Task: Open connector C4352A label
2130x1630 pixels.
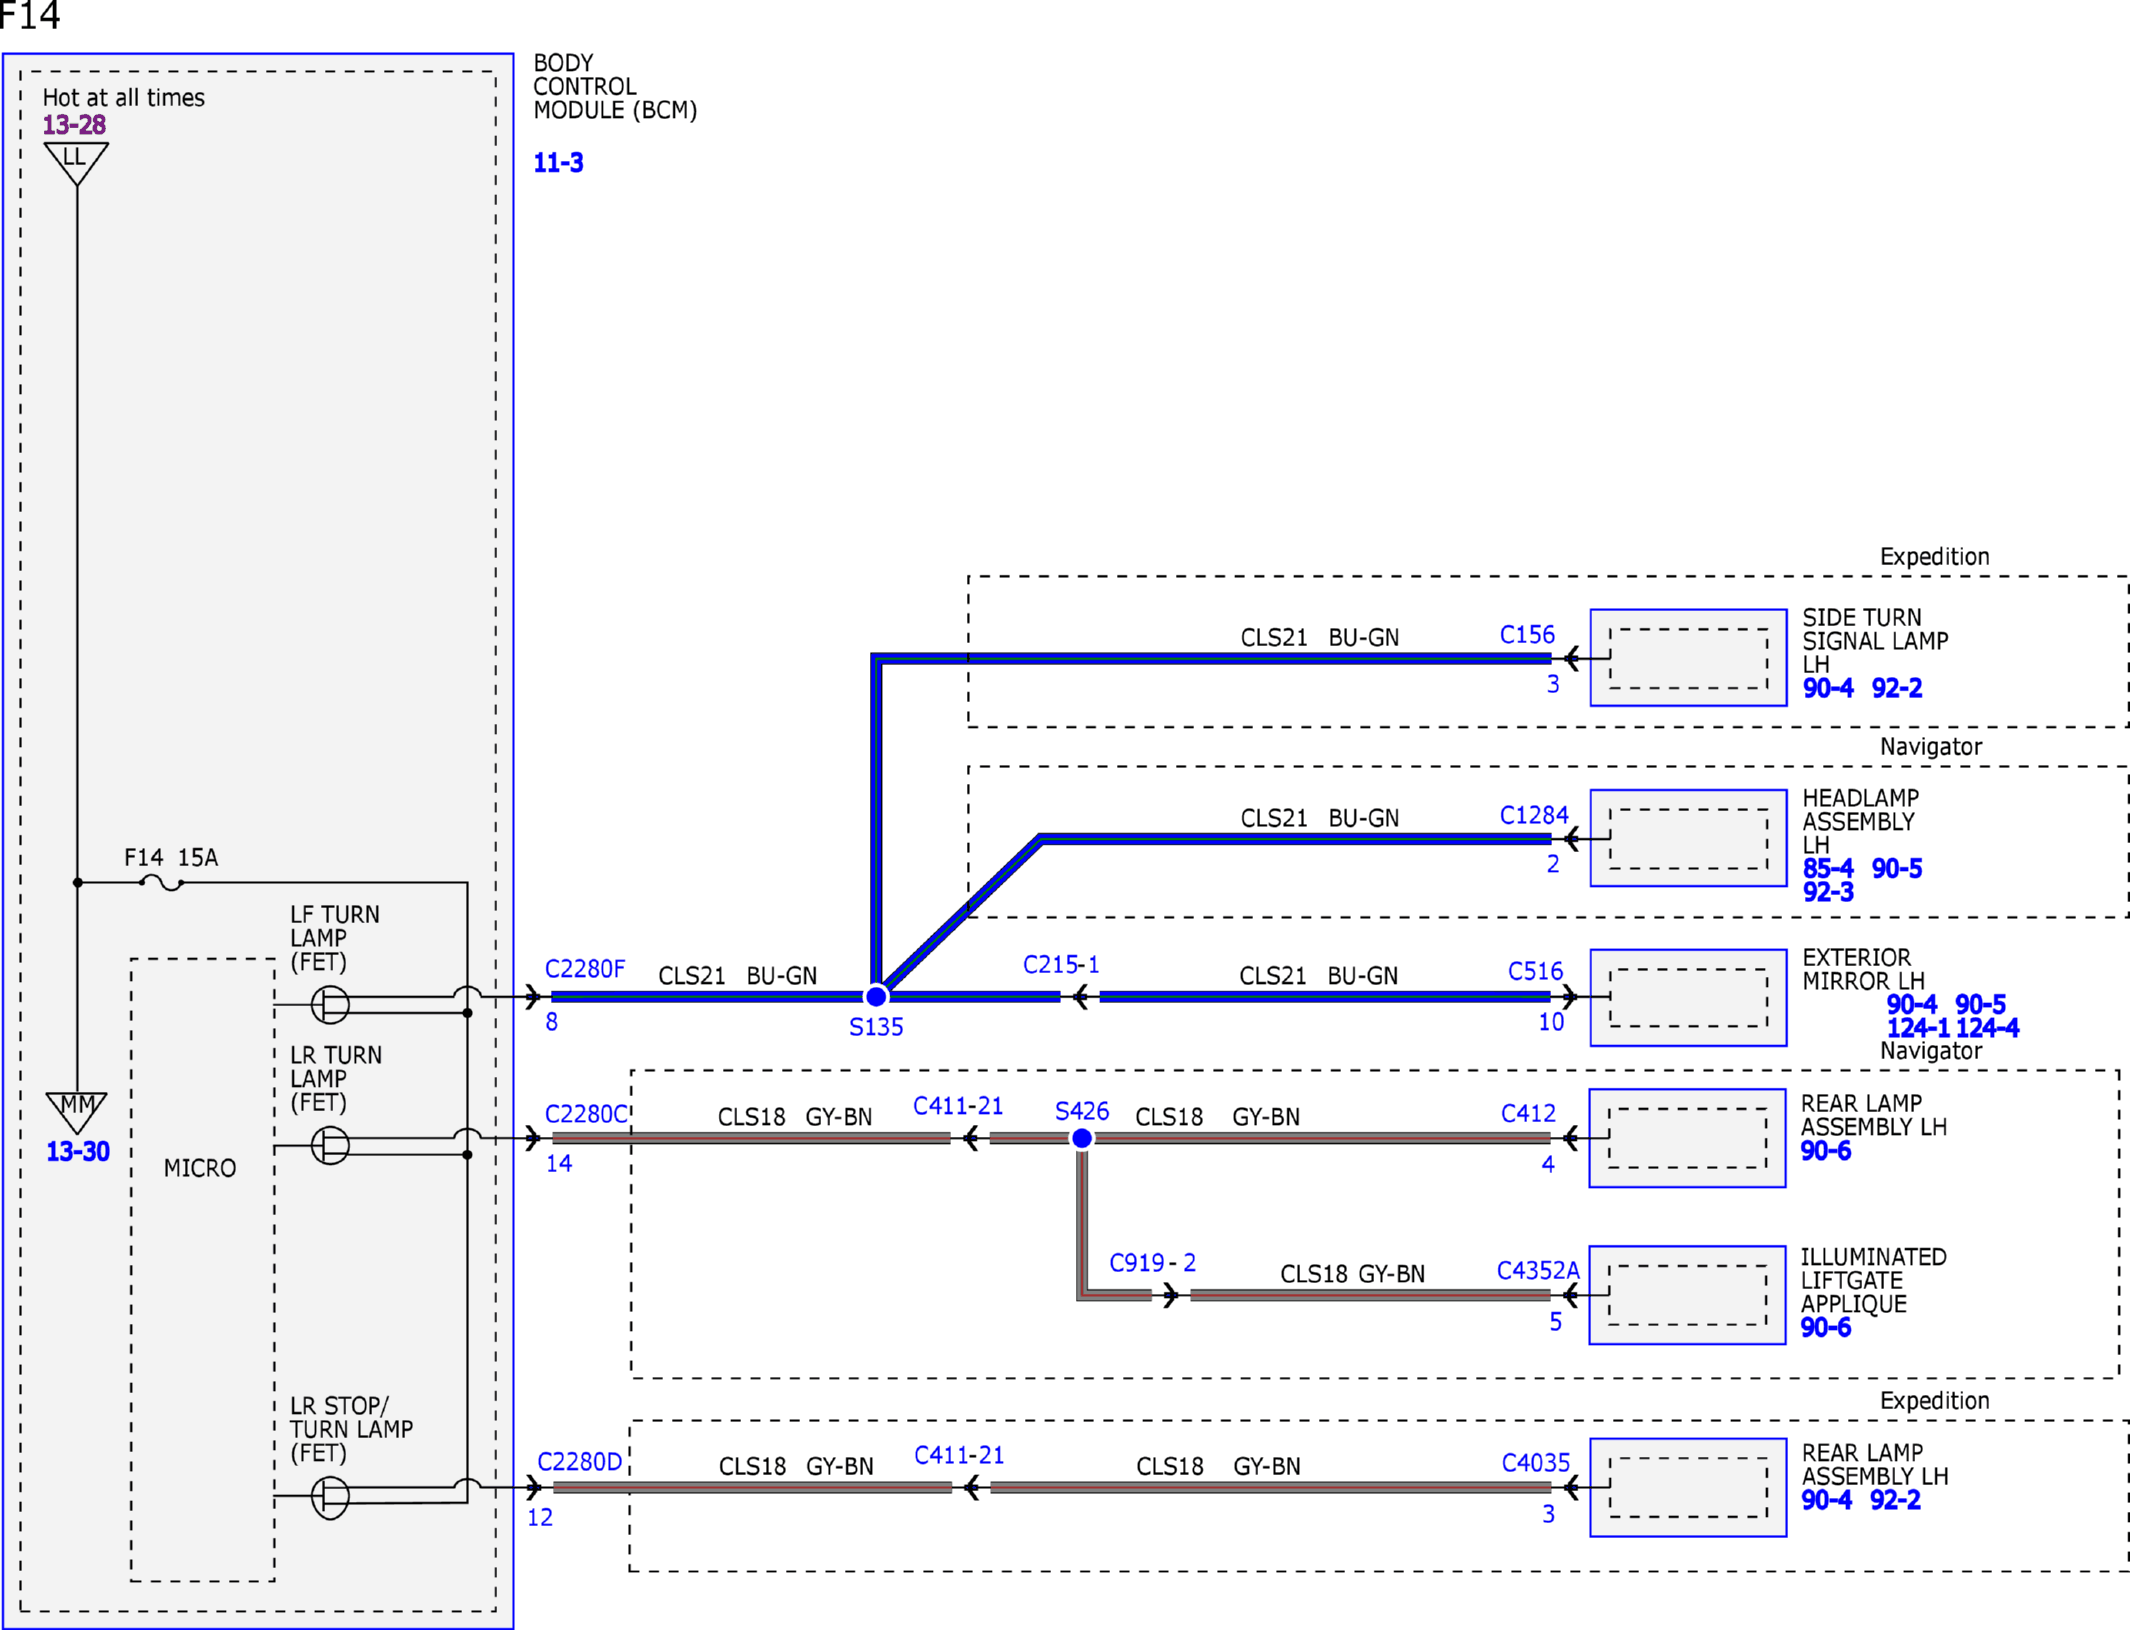Action: pos(1538,1271)
